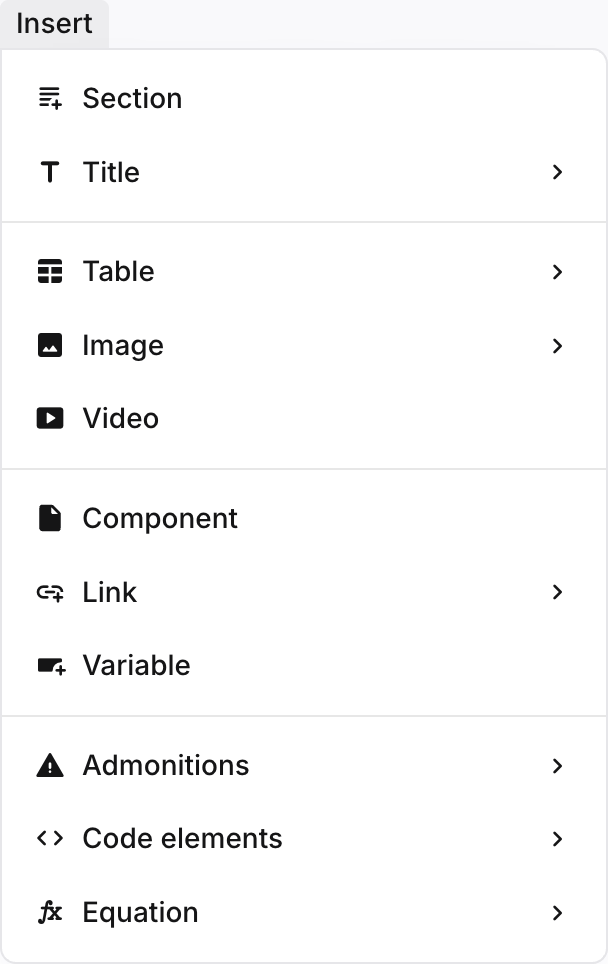Open the Table submenu arrow
The width and height of the screenshot is (608, 964).
(x=557, y=271)
